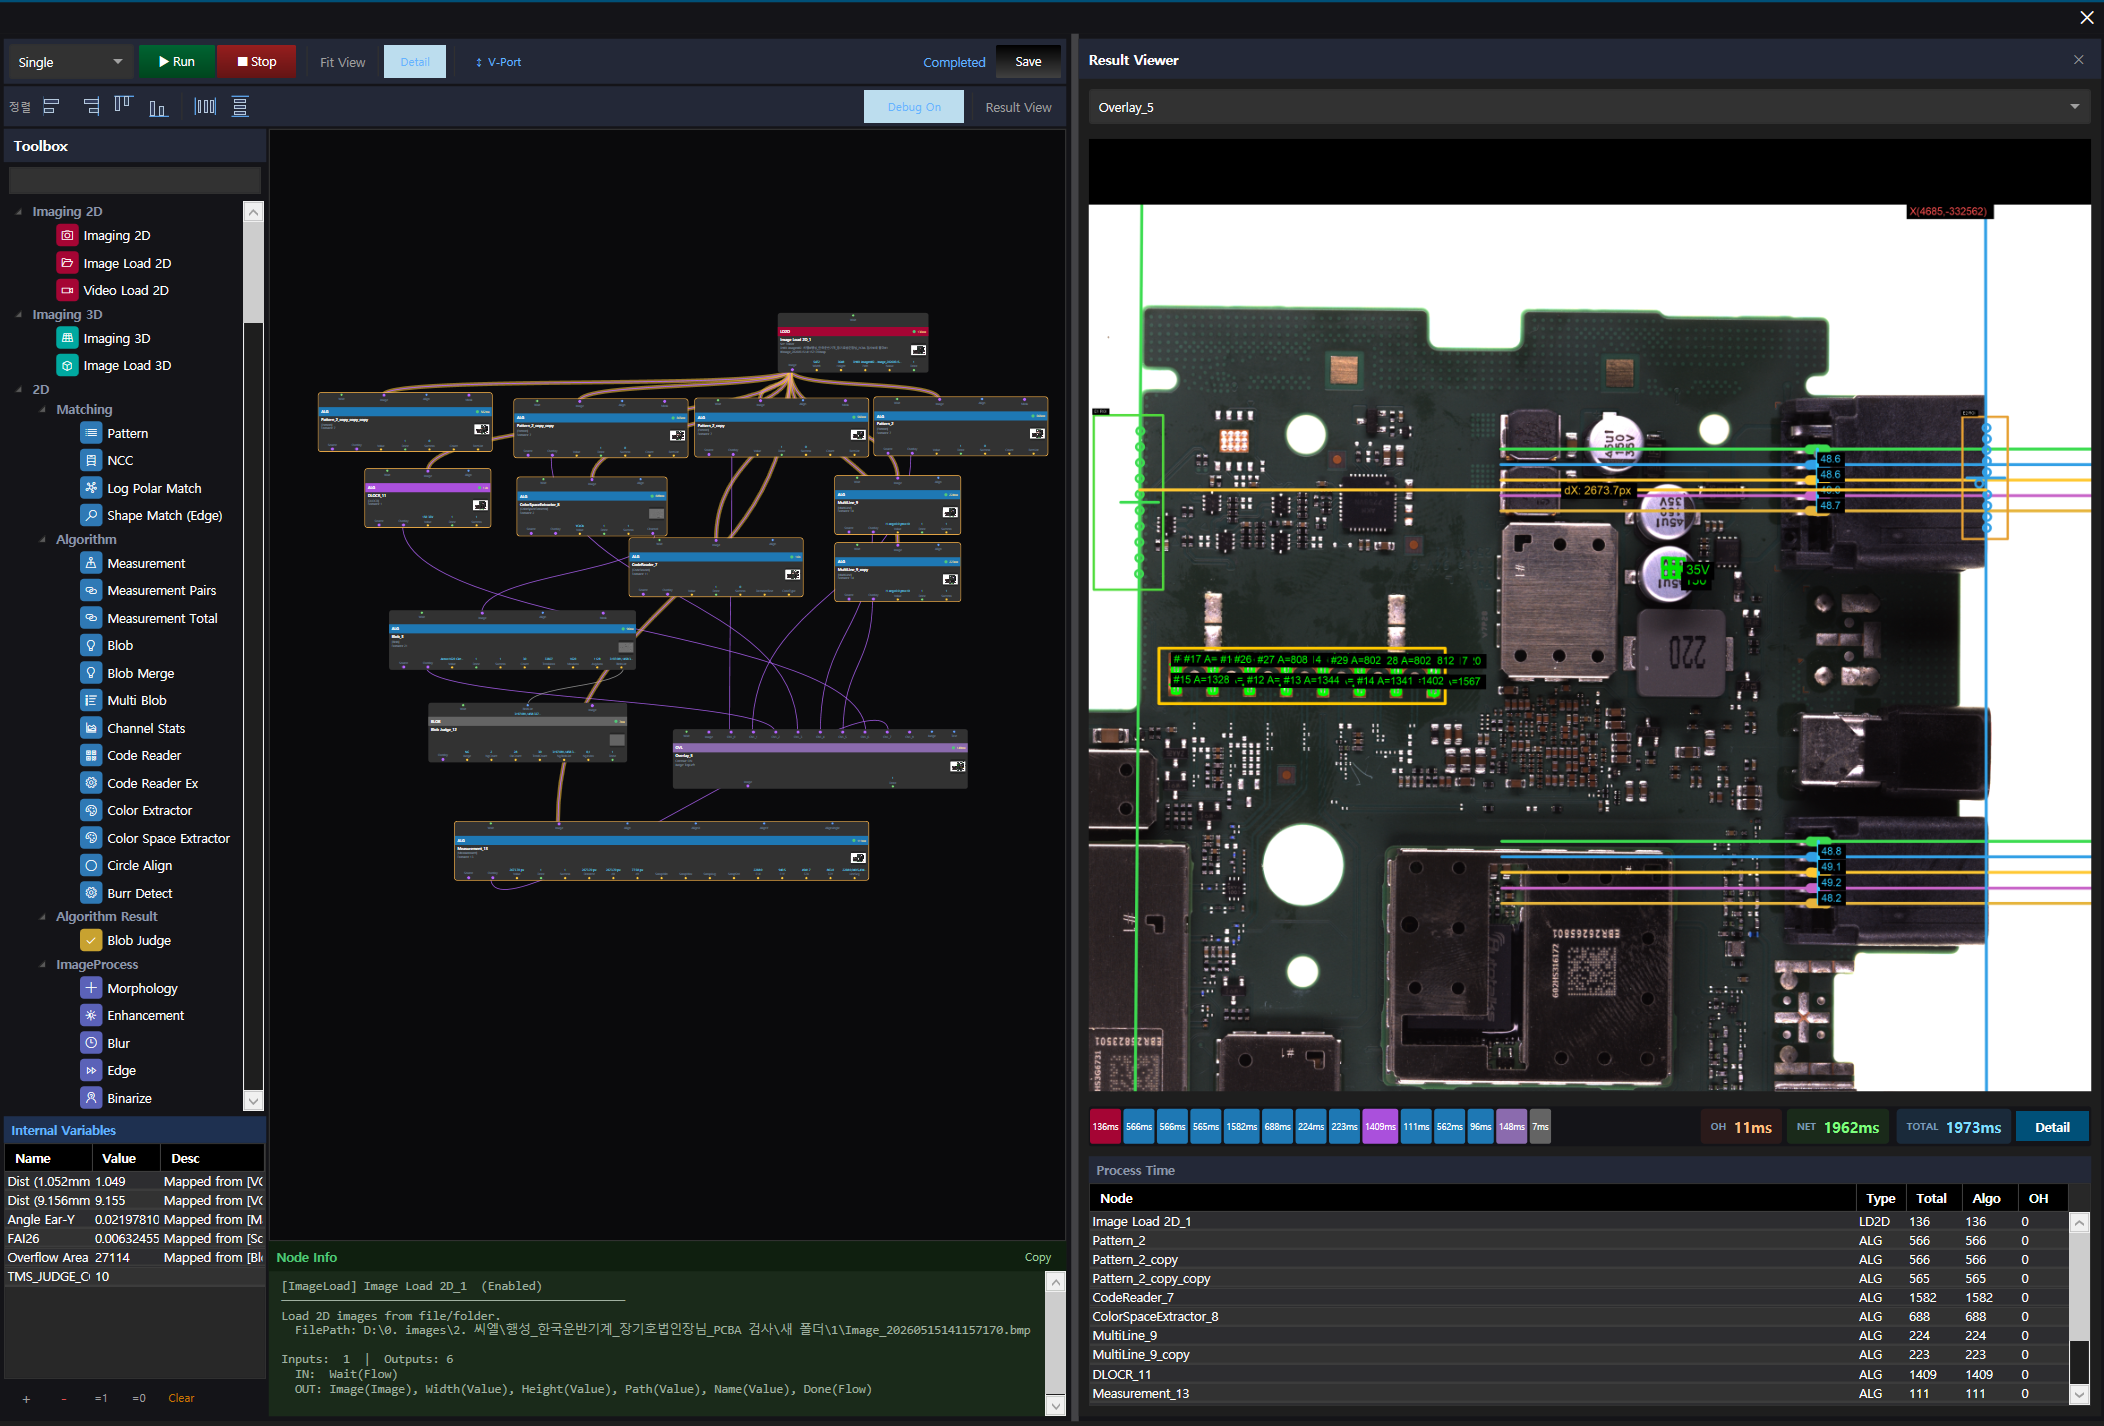Select the red 136ms timing block
Viewport: 2104px width, 1426px height.
[1105, 1127]
